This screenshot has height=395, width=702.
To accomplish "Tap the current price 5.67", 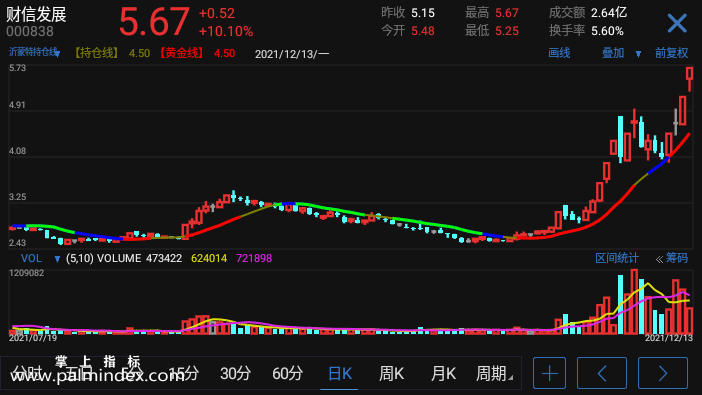I will point(154,21).
